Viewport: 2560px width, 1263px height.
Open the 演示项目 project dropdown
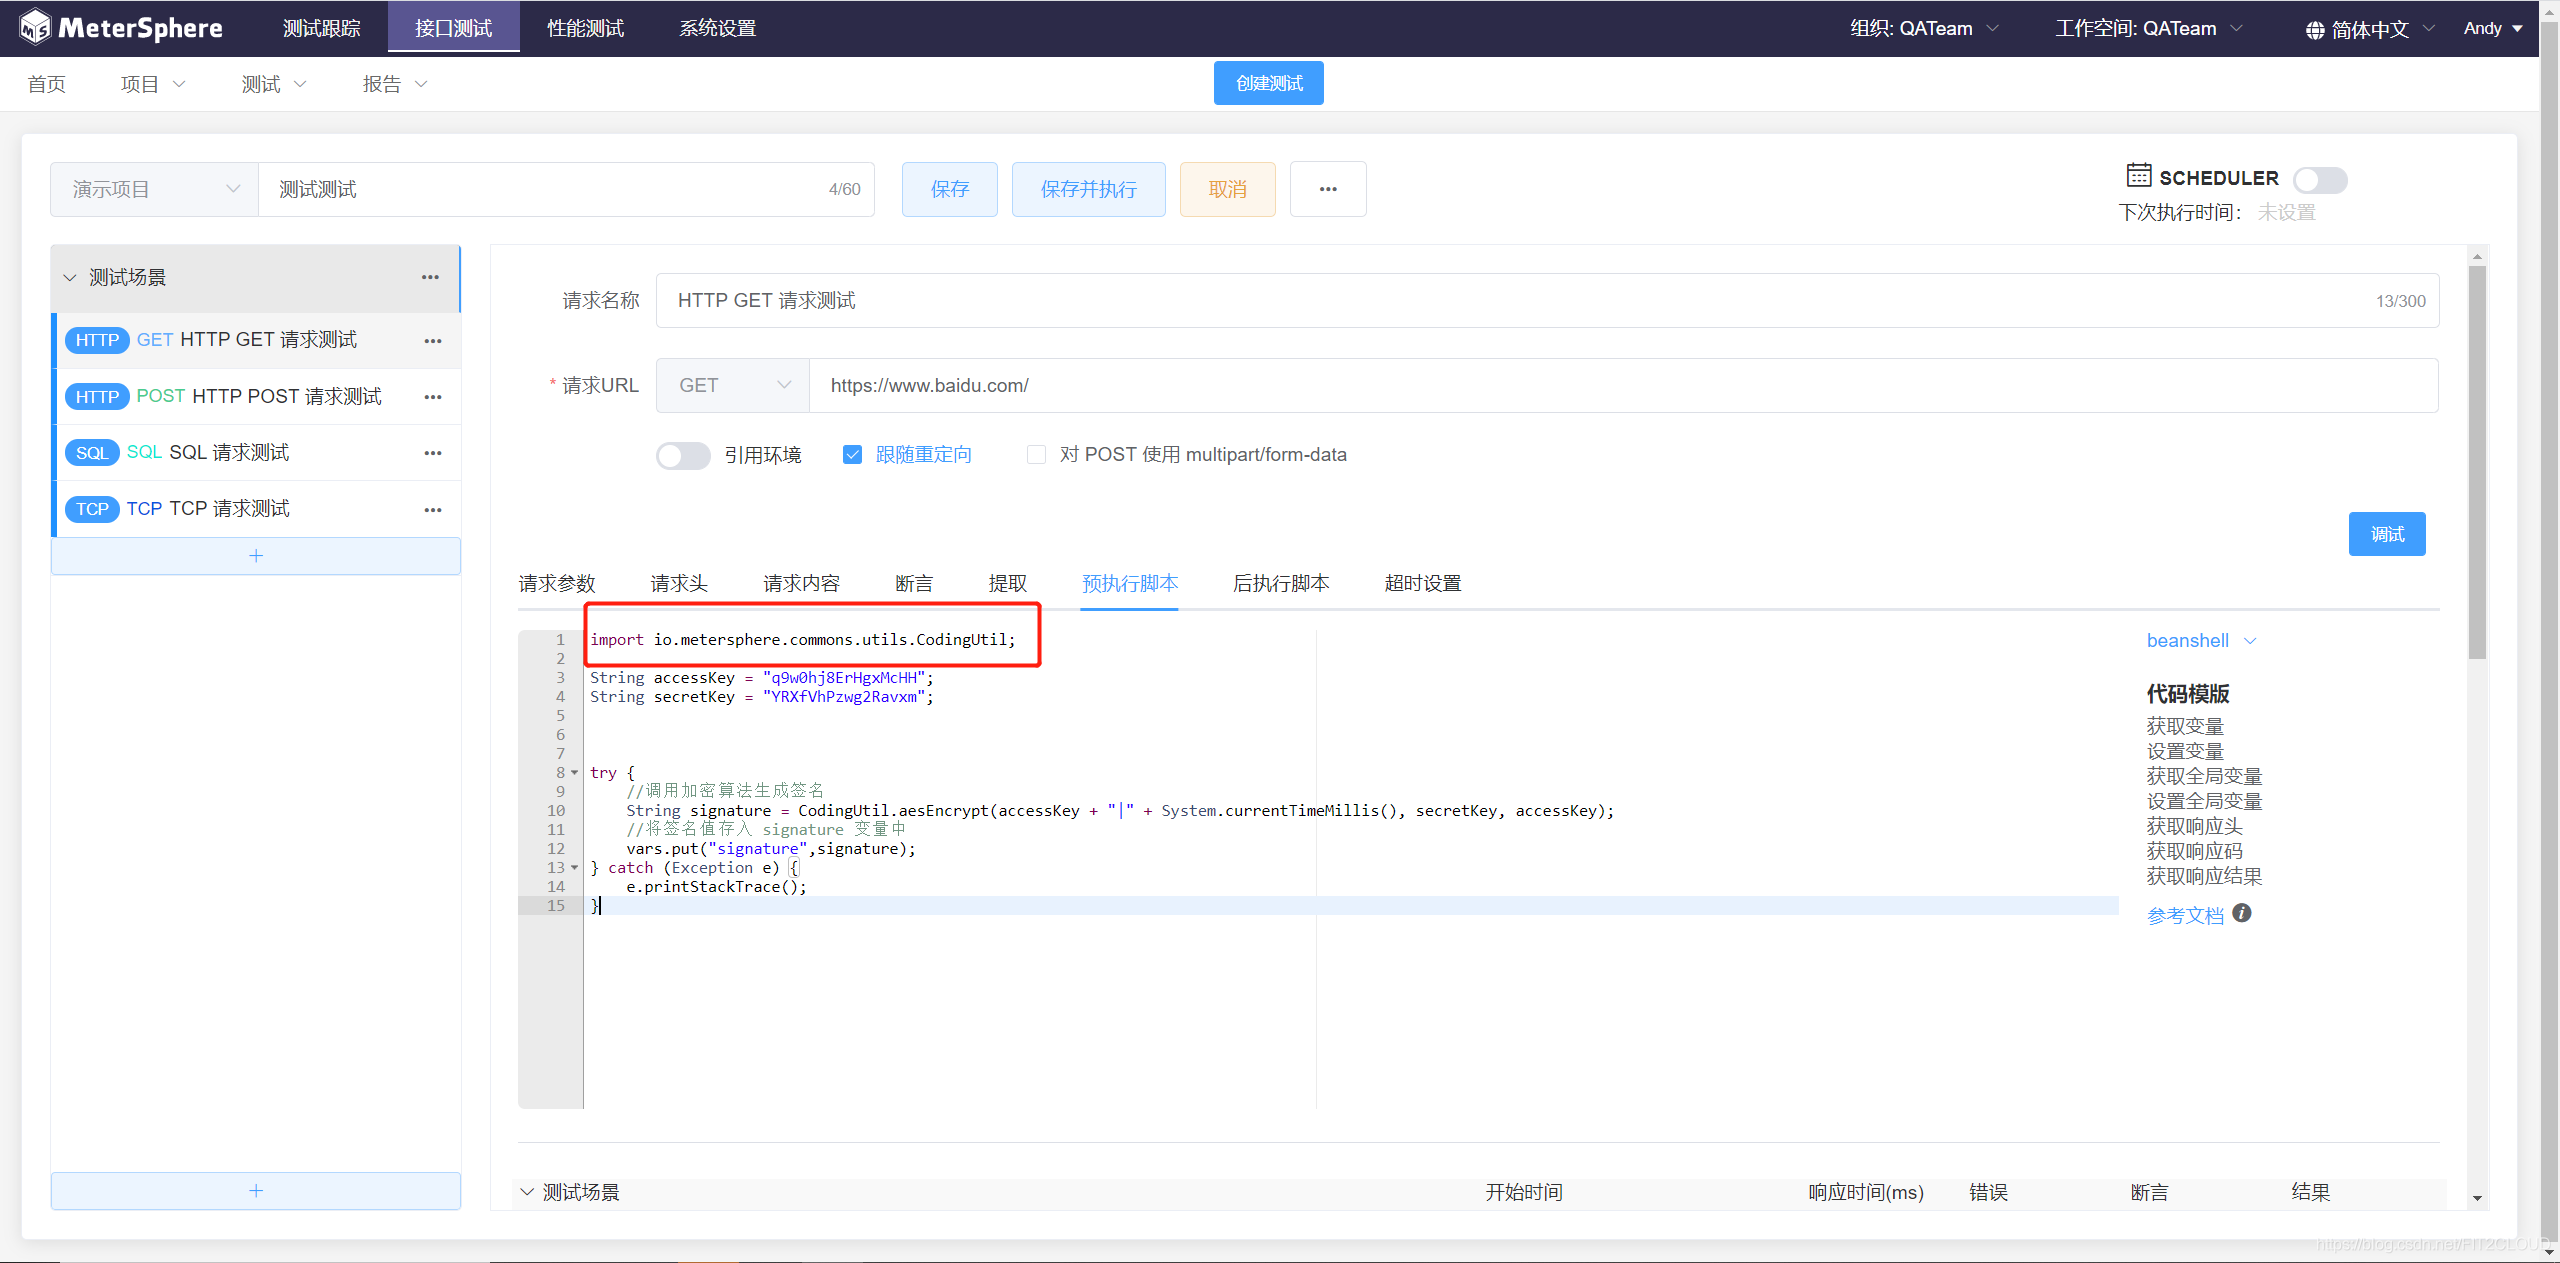point(154,189)
